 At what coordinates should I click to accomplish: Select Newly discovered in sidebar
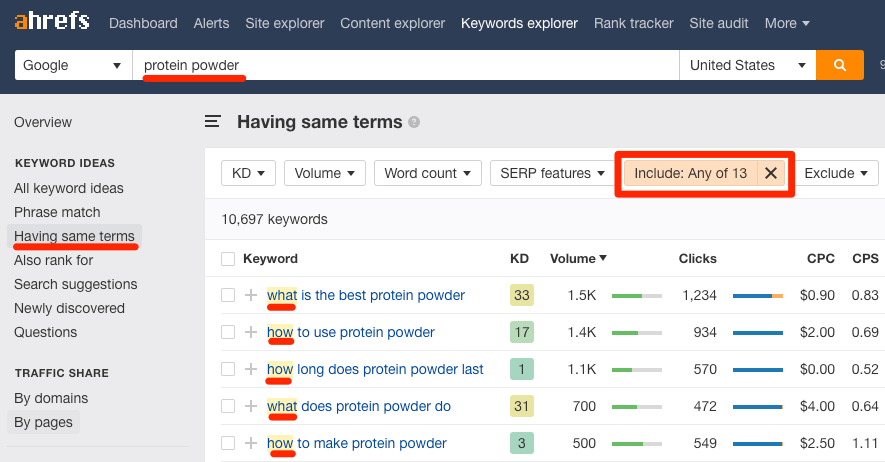pos(69,309)
